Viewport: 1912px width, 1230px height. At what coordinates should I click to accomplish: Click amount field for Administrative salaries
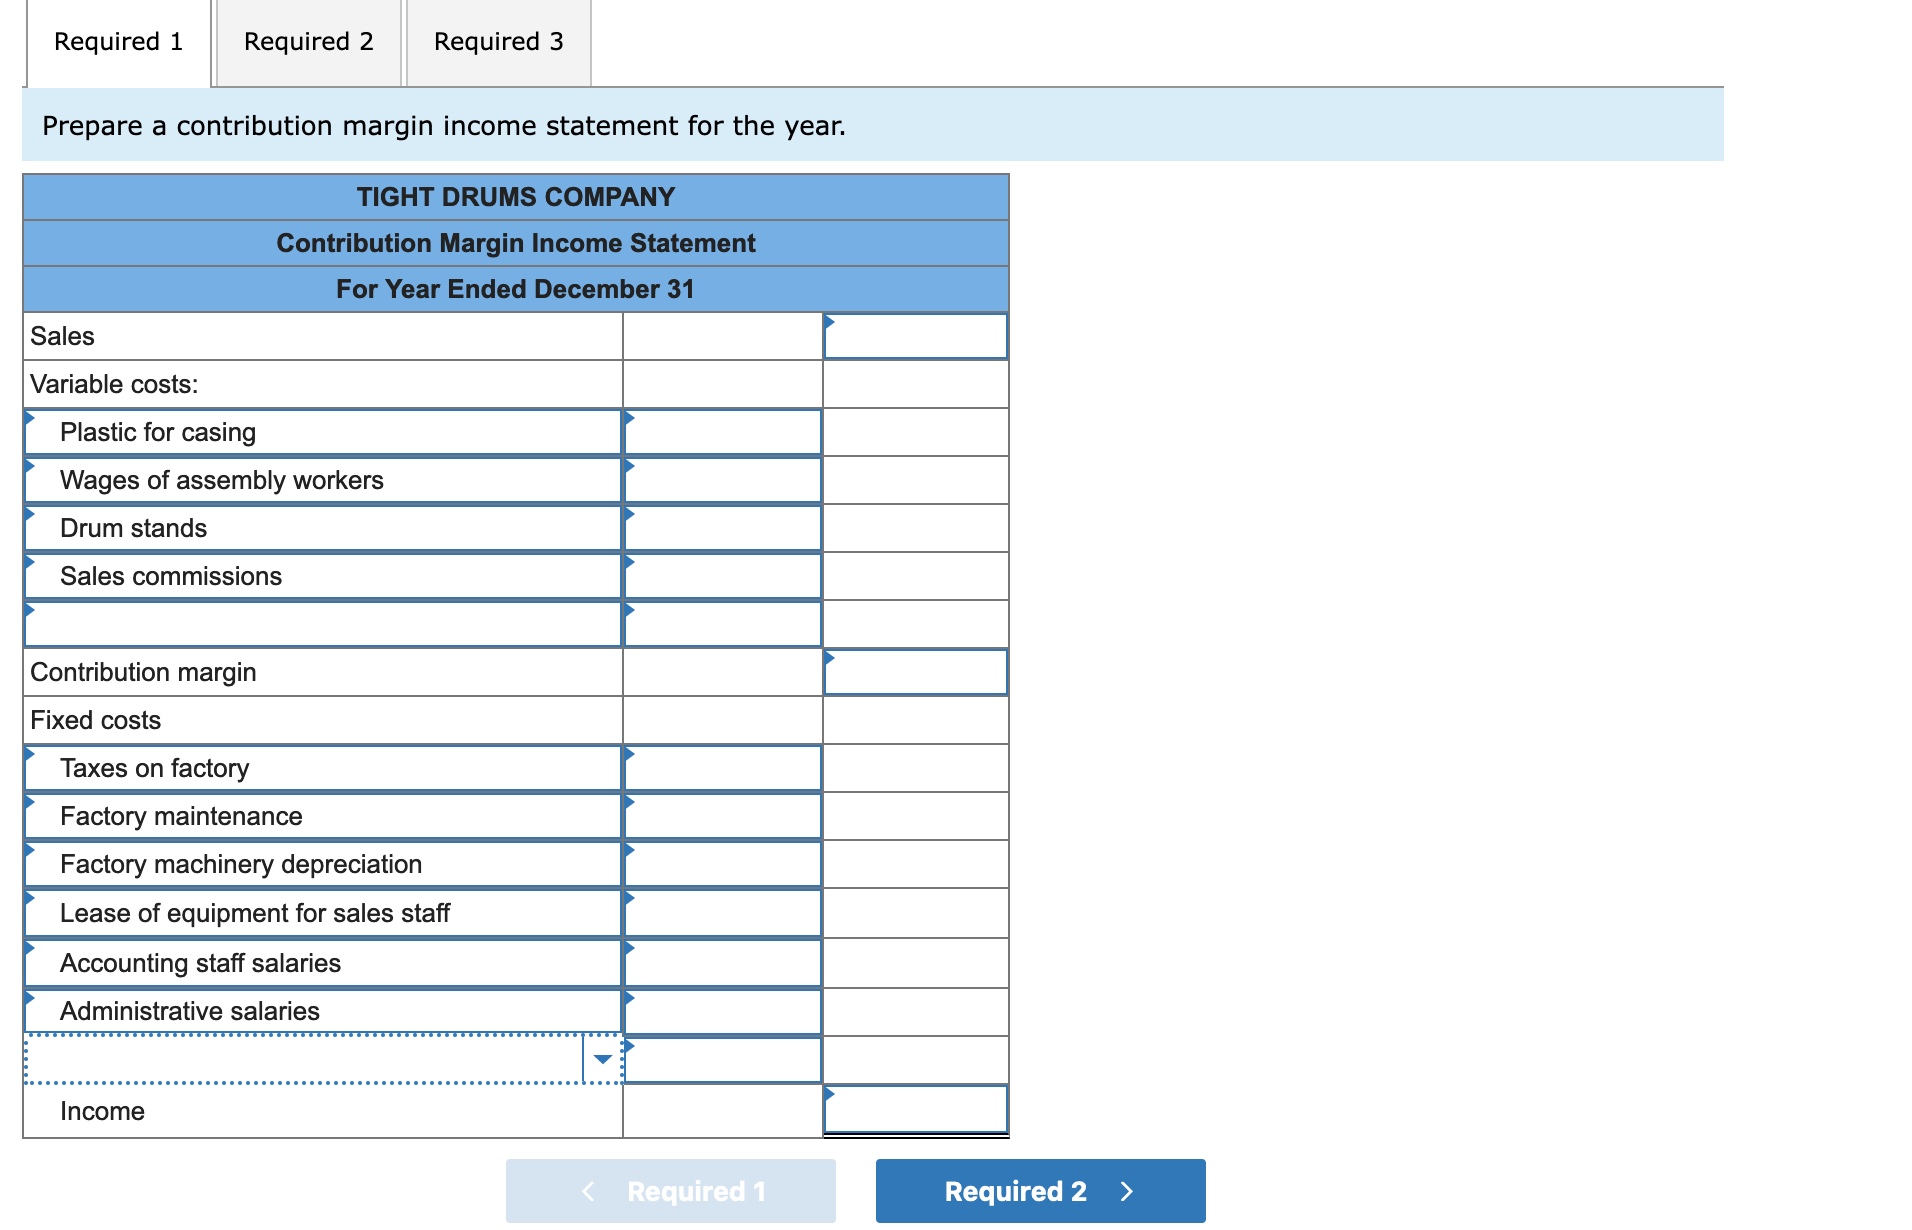click(x=722, y=1011)
